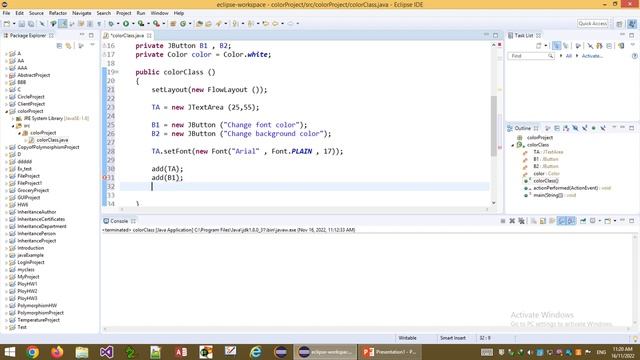Toggle Hide Local Types in Outline toolbar
Viewport: 640px width, 360px height.
[603, 128]
